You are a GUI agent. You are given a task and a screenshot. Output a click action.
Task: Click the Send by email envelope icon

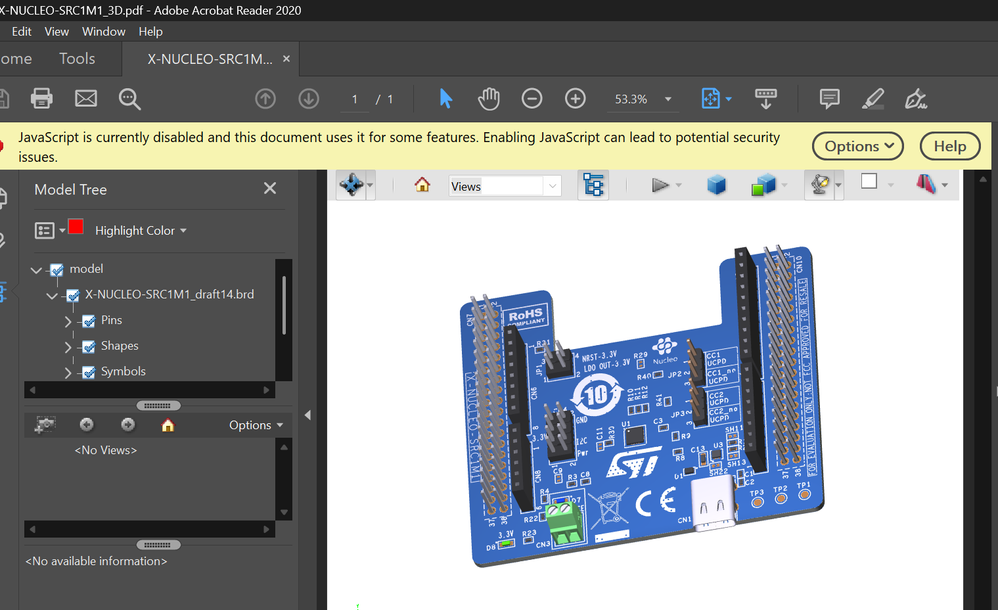click(x=86, y=99)
